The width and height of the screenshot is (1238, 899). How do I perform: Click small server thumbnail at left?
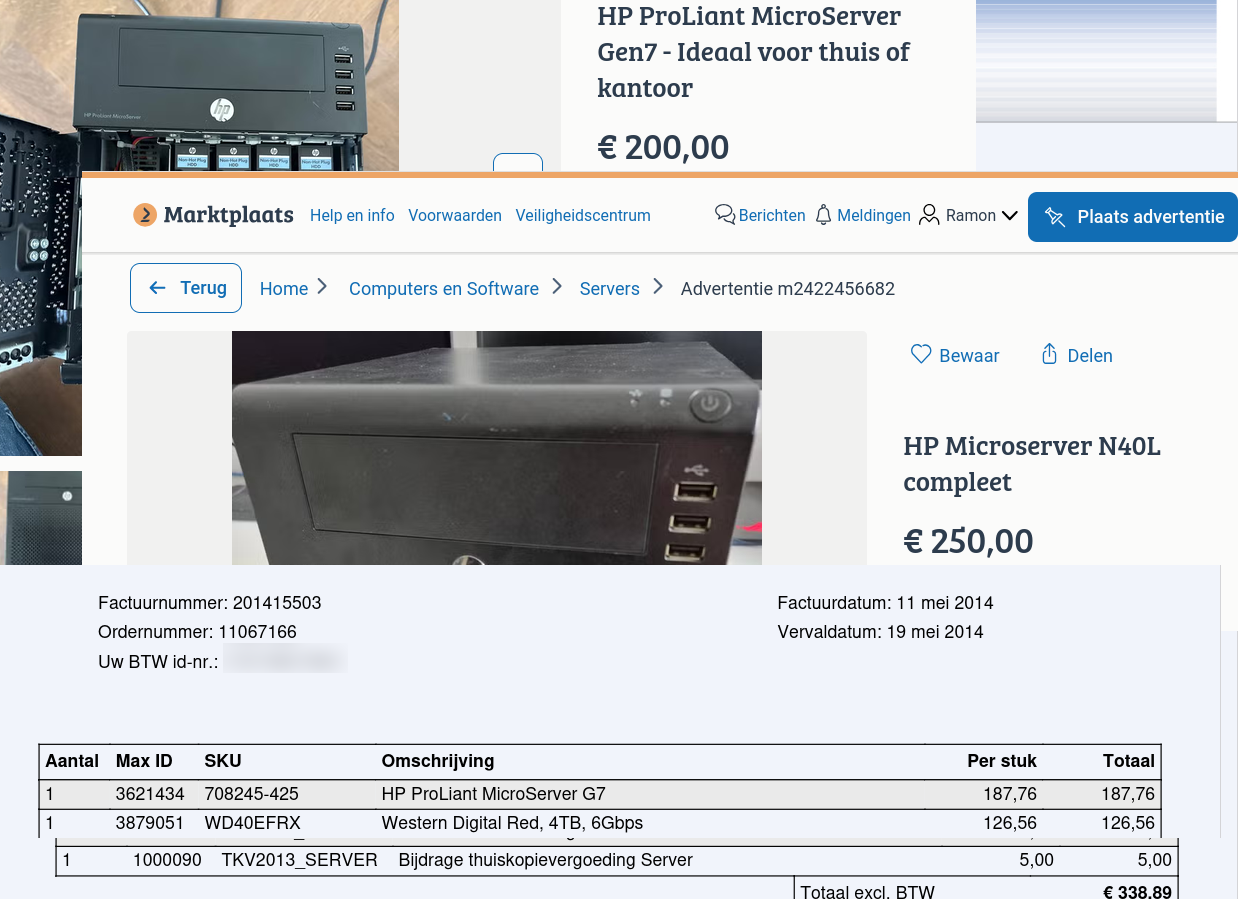[x=41, y=518]
